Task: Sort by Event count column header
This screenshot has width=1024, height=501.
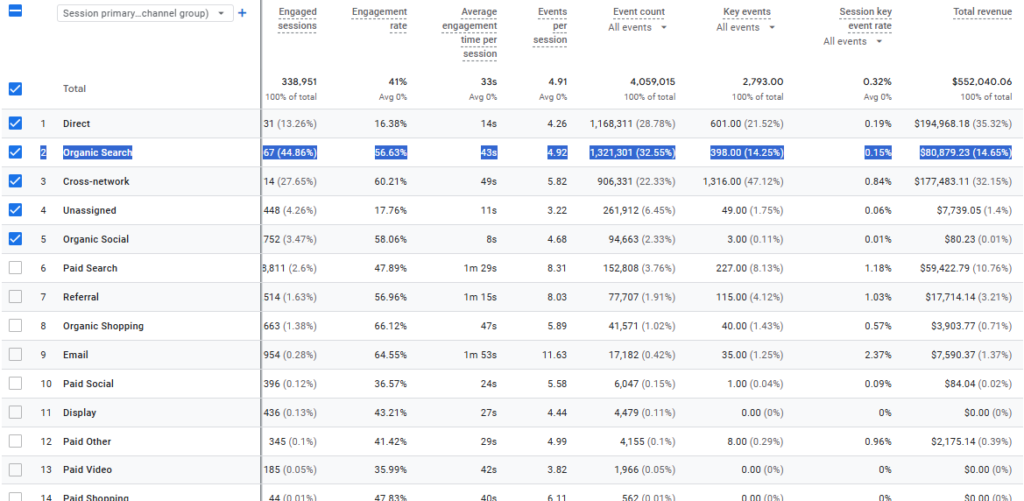Action: click(x=639, y=12)
